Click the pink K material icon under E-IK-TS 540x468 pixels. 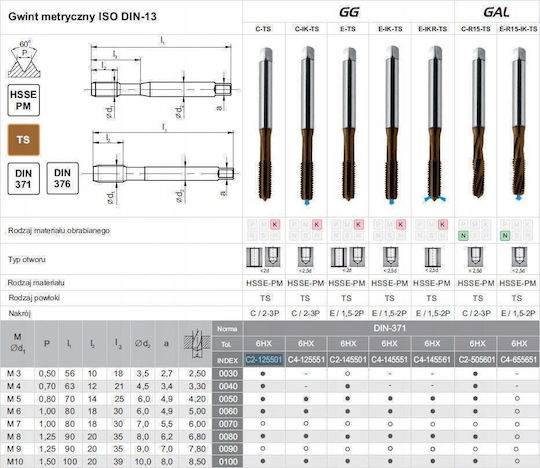[x=401, y=225]
